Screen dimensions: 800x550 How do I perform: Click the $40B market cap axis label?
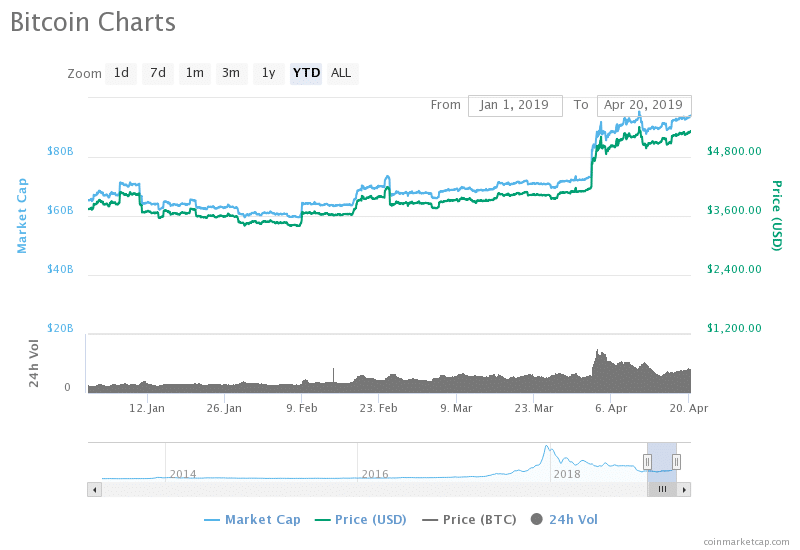(60, 269)
